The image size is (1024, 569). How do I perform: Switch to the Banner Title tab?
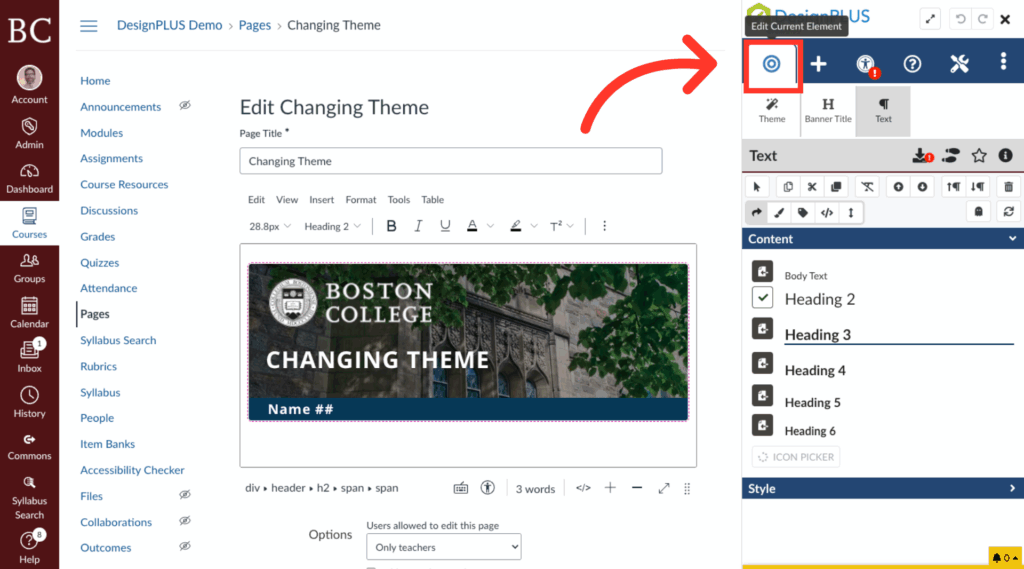[828, 110]
